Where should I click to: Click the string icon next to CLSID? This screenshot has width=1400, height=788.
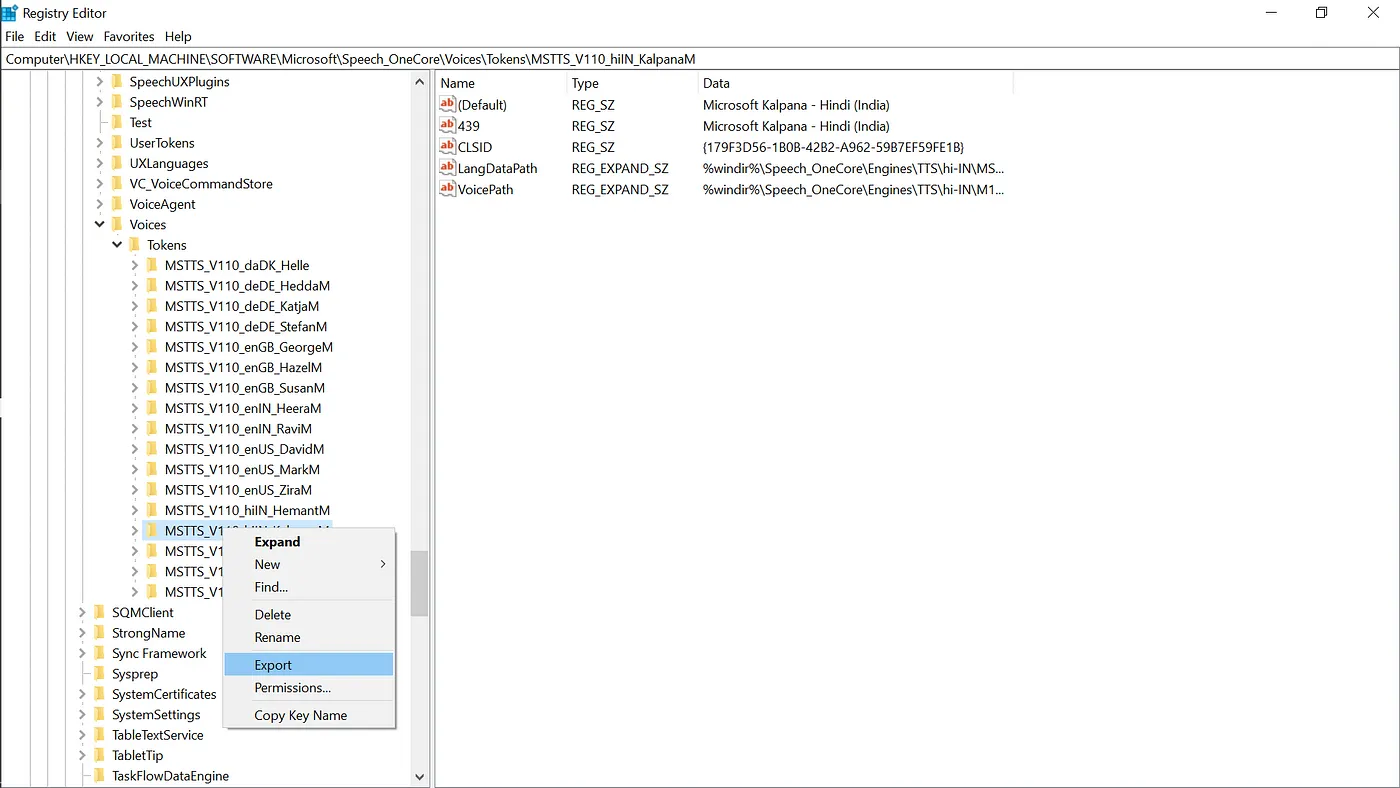pyautogui.click(x=448, y=147)
